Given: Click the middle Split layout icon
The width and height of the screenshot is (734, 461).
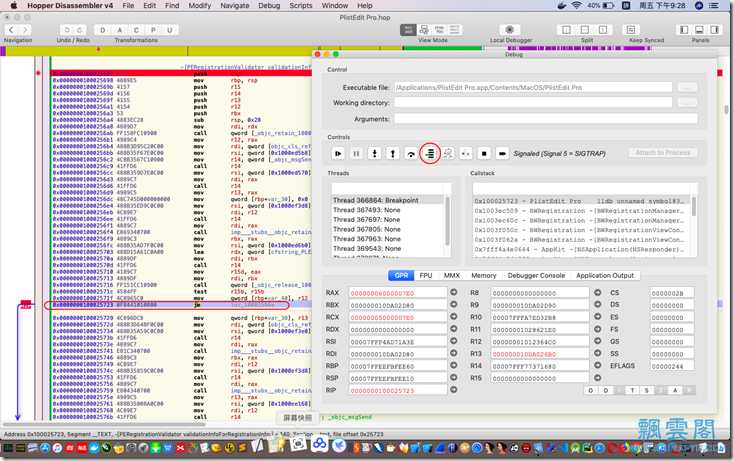Looking at the screenshot, I should tap(585, 29).
